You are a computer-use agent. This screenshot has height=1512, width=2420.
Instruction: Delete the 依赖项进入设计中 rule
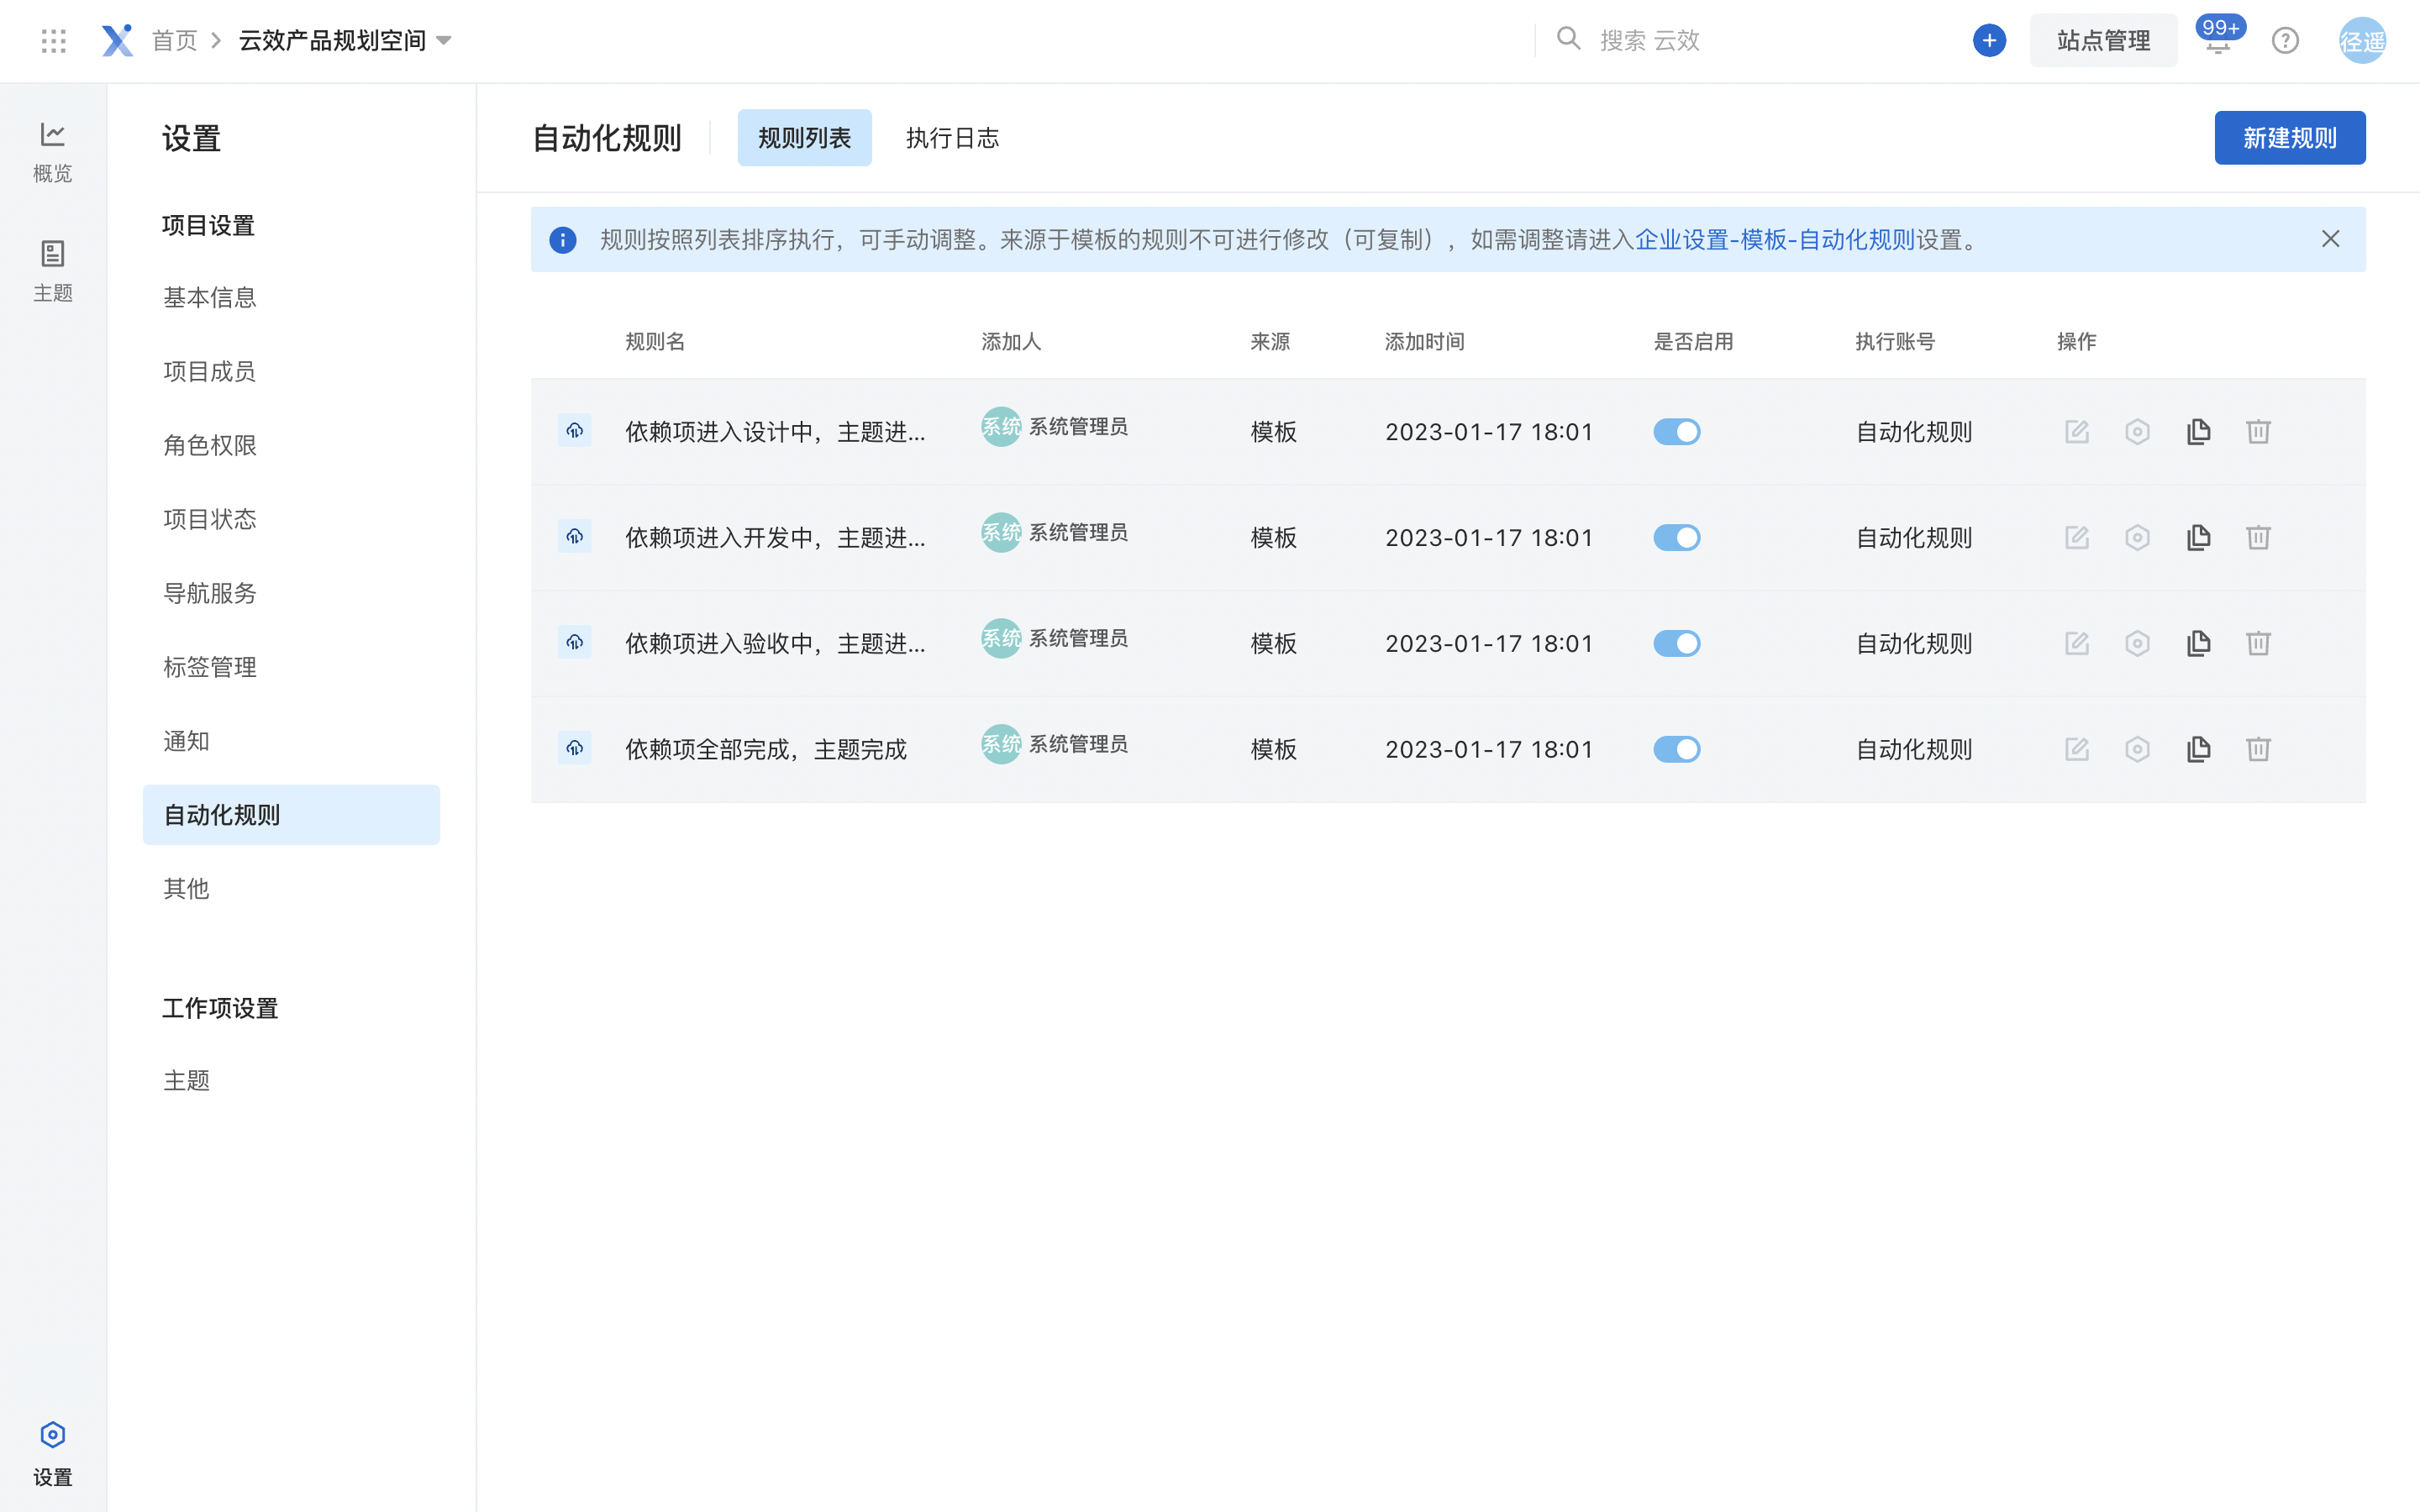(2258, 432)
